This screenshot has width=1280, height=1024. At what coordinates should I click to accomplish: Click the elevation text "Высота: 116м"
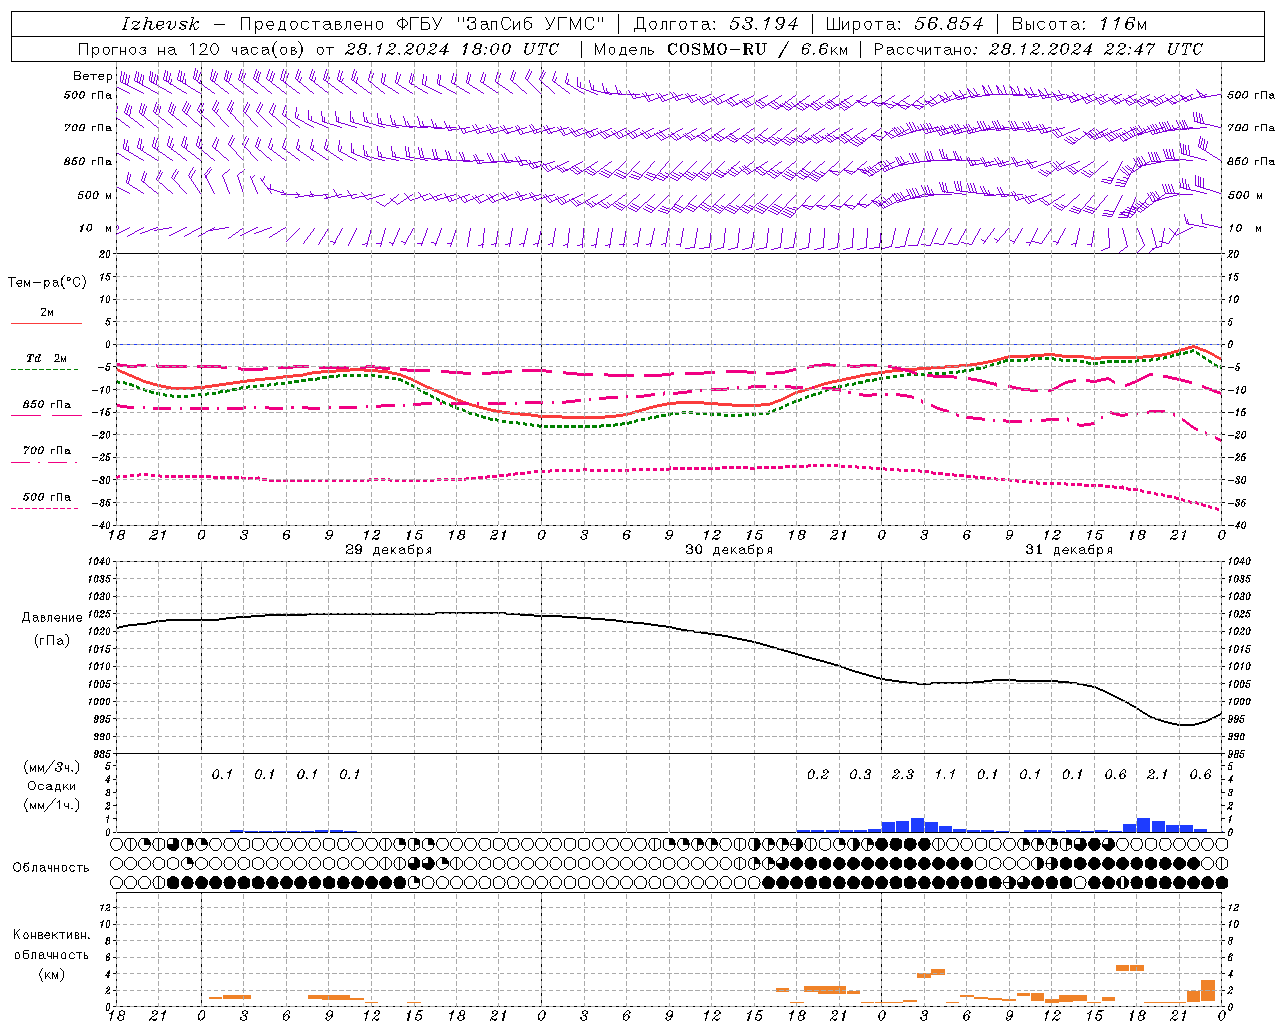pos(1079,24)
